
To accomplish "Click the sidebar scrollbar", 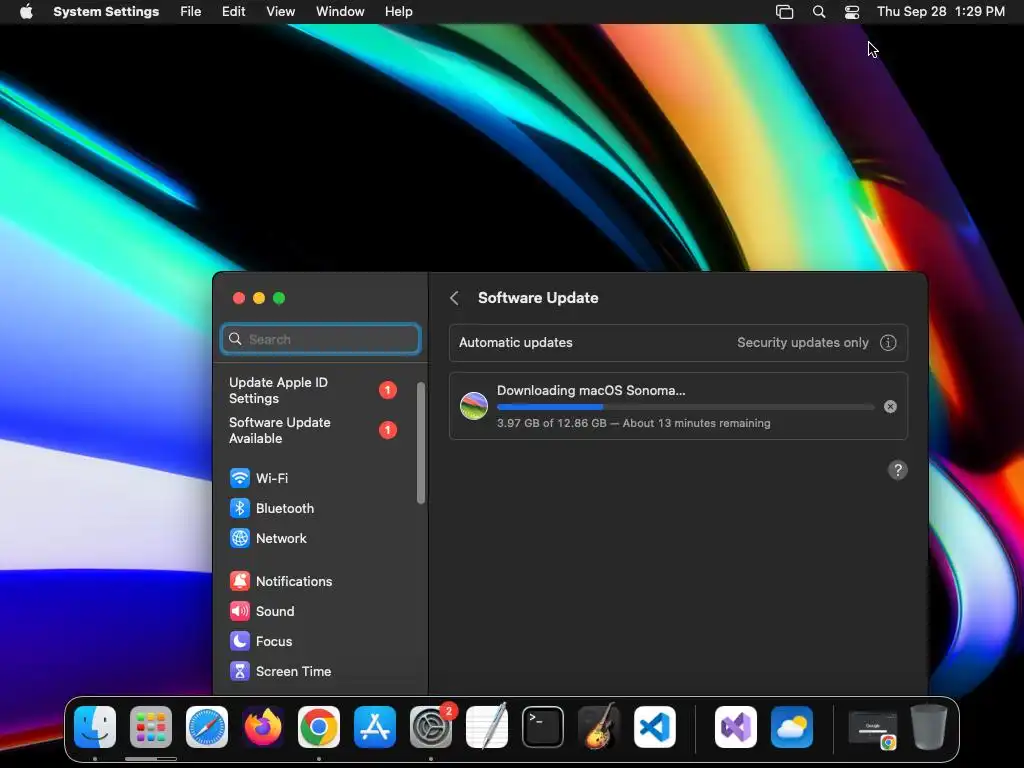I will point(421,443).
